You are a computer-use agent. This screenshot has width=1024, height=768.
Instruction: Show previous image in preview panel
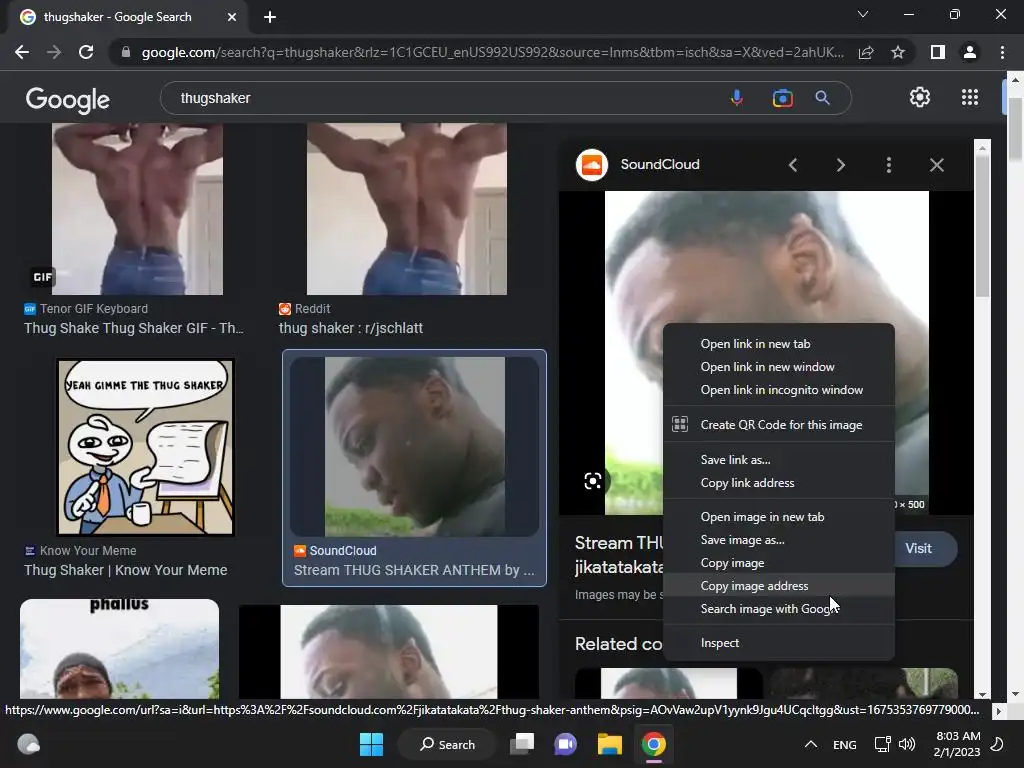click(793, 165)
